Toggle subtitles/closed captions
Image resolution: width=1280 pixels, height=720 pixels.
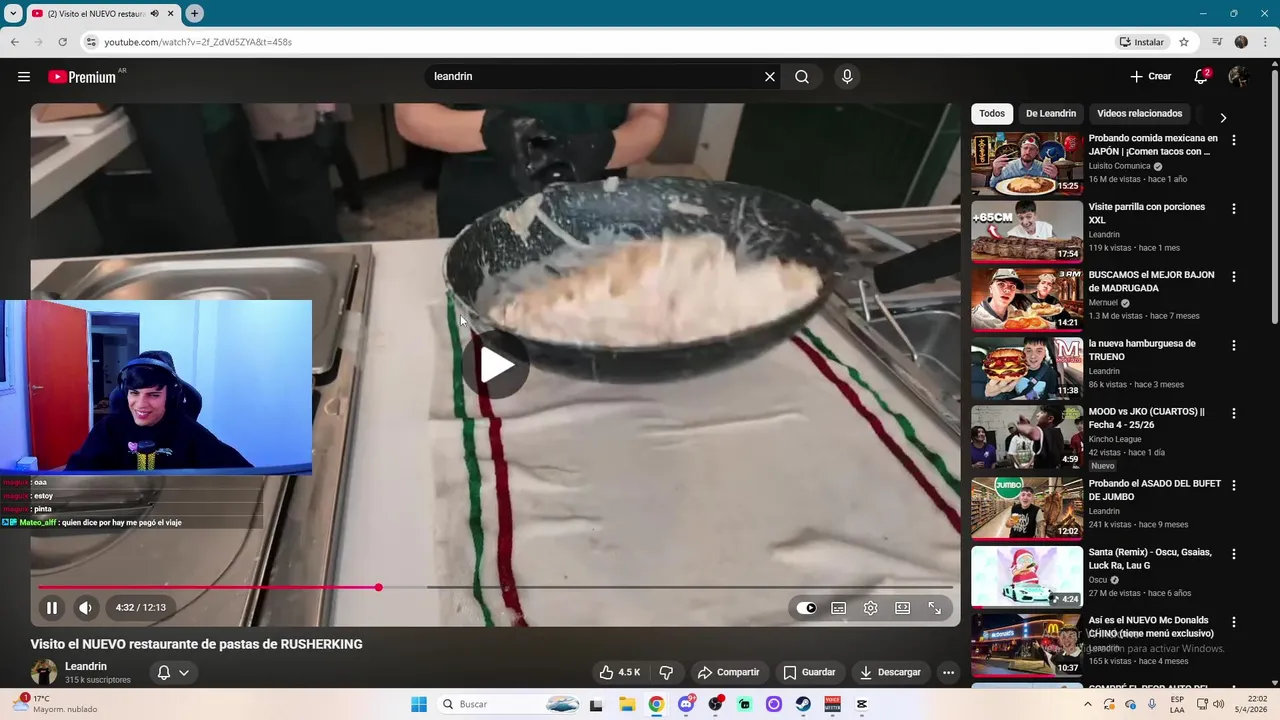click(839, 608)
